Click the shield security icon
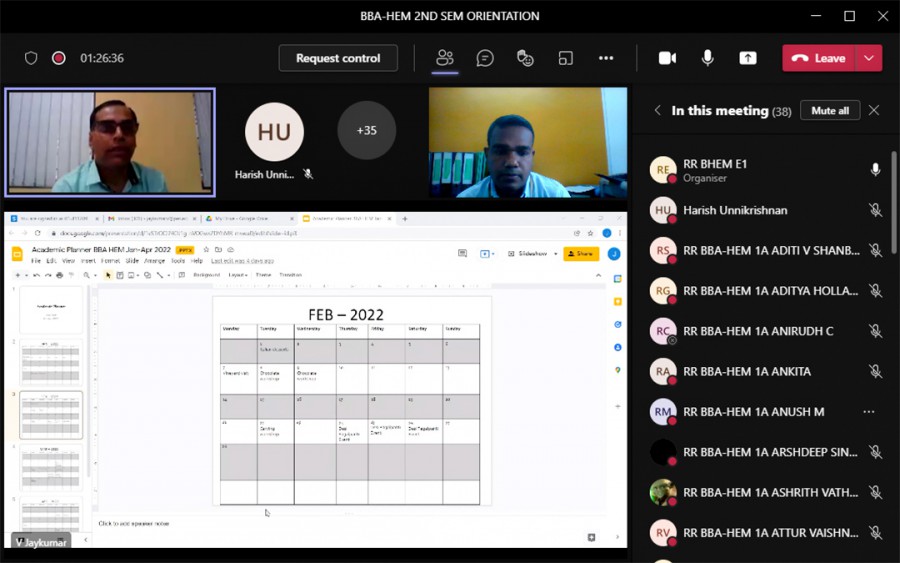Image resolution: width=900 pixels, height=563 pixels. point(31,58)
